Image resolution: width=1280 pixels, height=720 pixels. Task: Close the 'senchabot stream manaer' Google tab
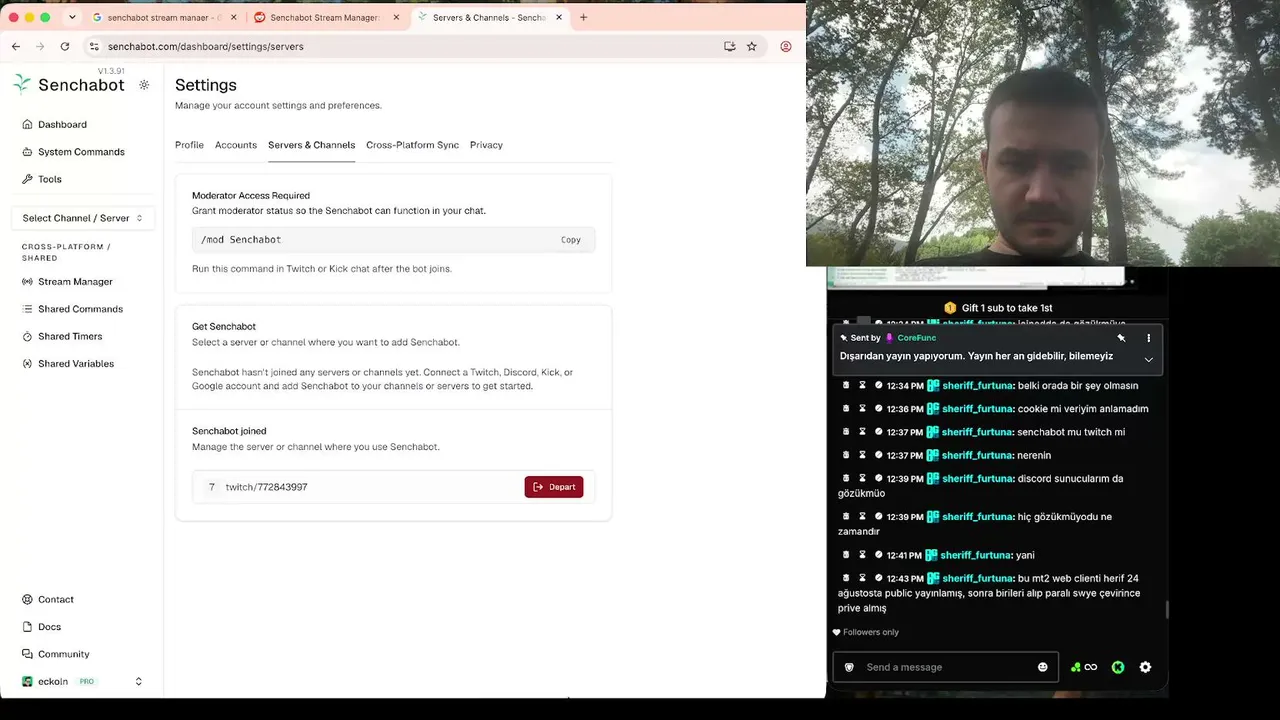click(234, 17)
